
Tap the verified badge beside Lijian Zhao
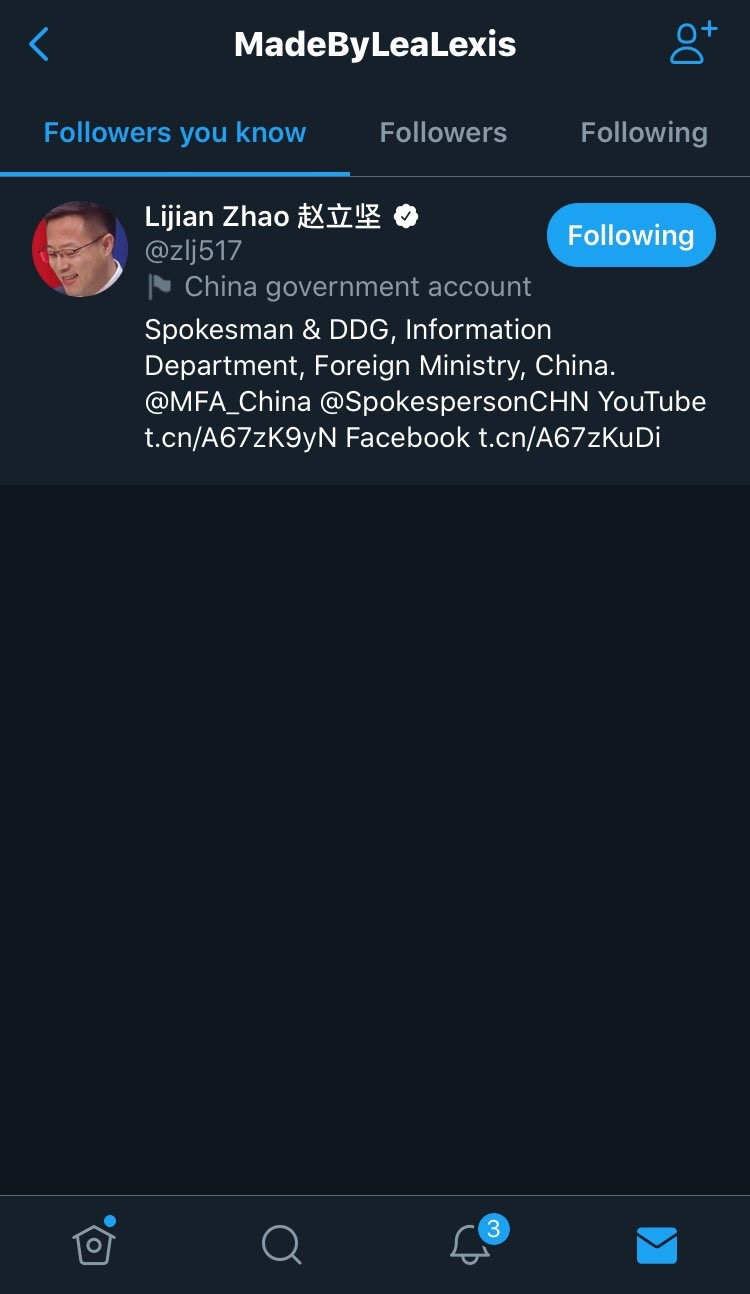[x=406, y=216]
